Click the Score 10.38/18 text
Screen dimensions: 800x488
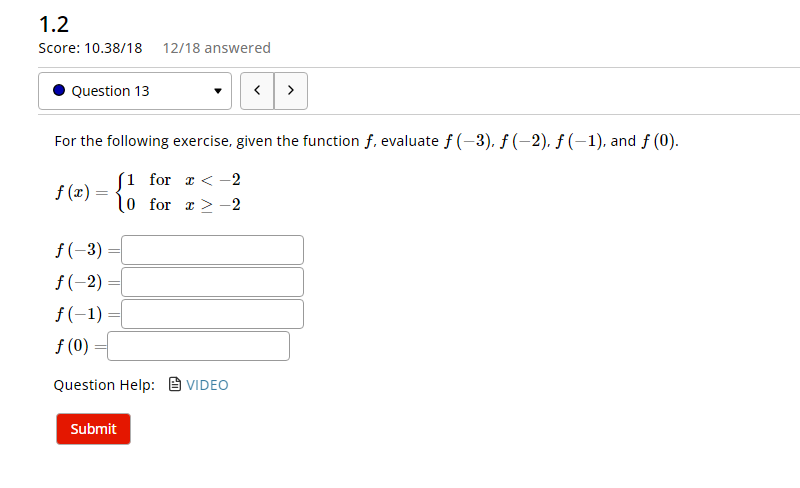pos(90,48)
